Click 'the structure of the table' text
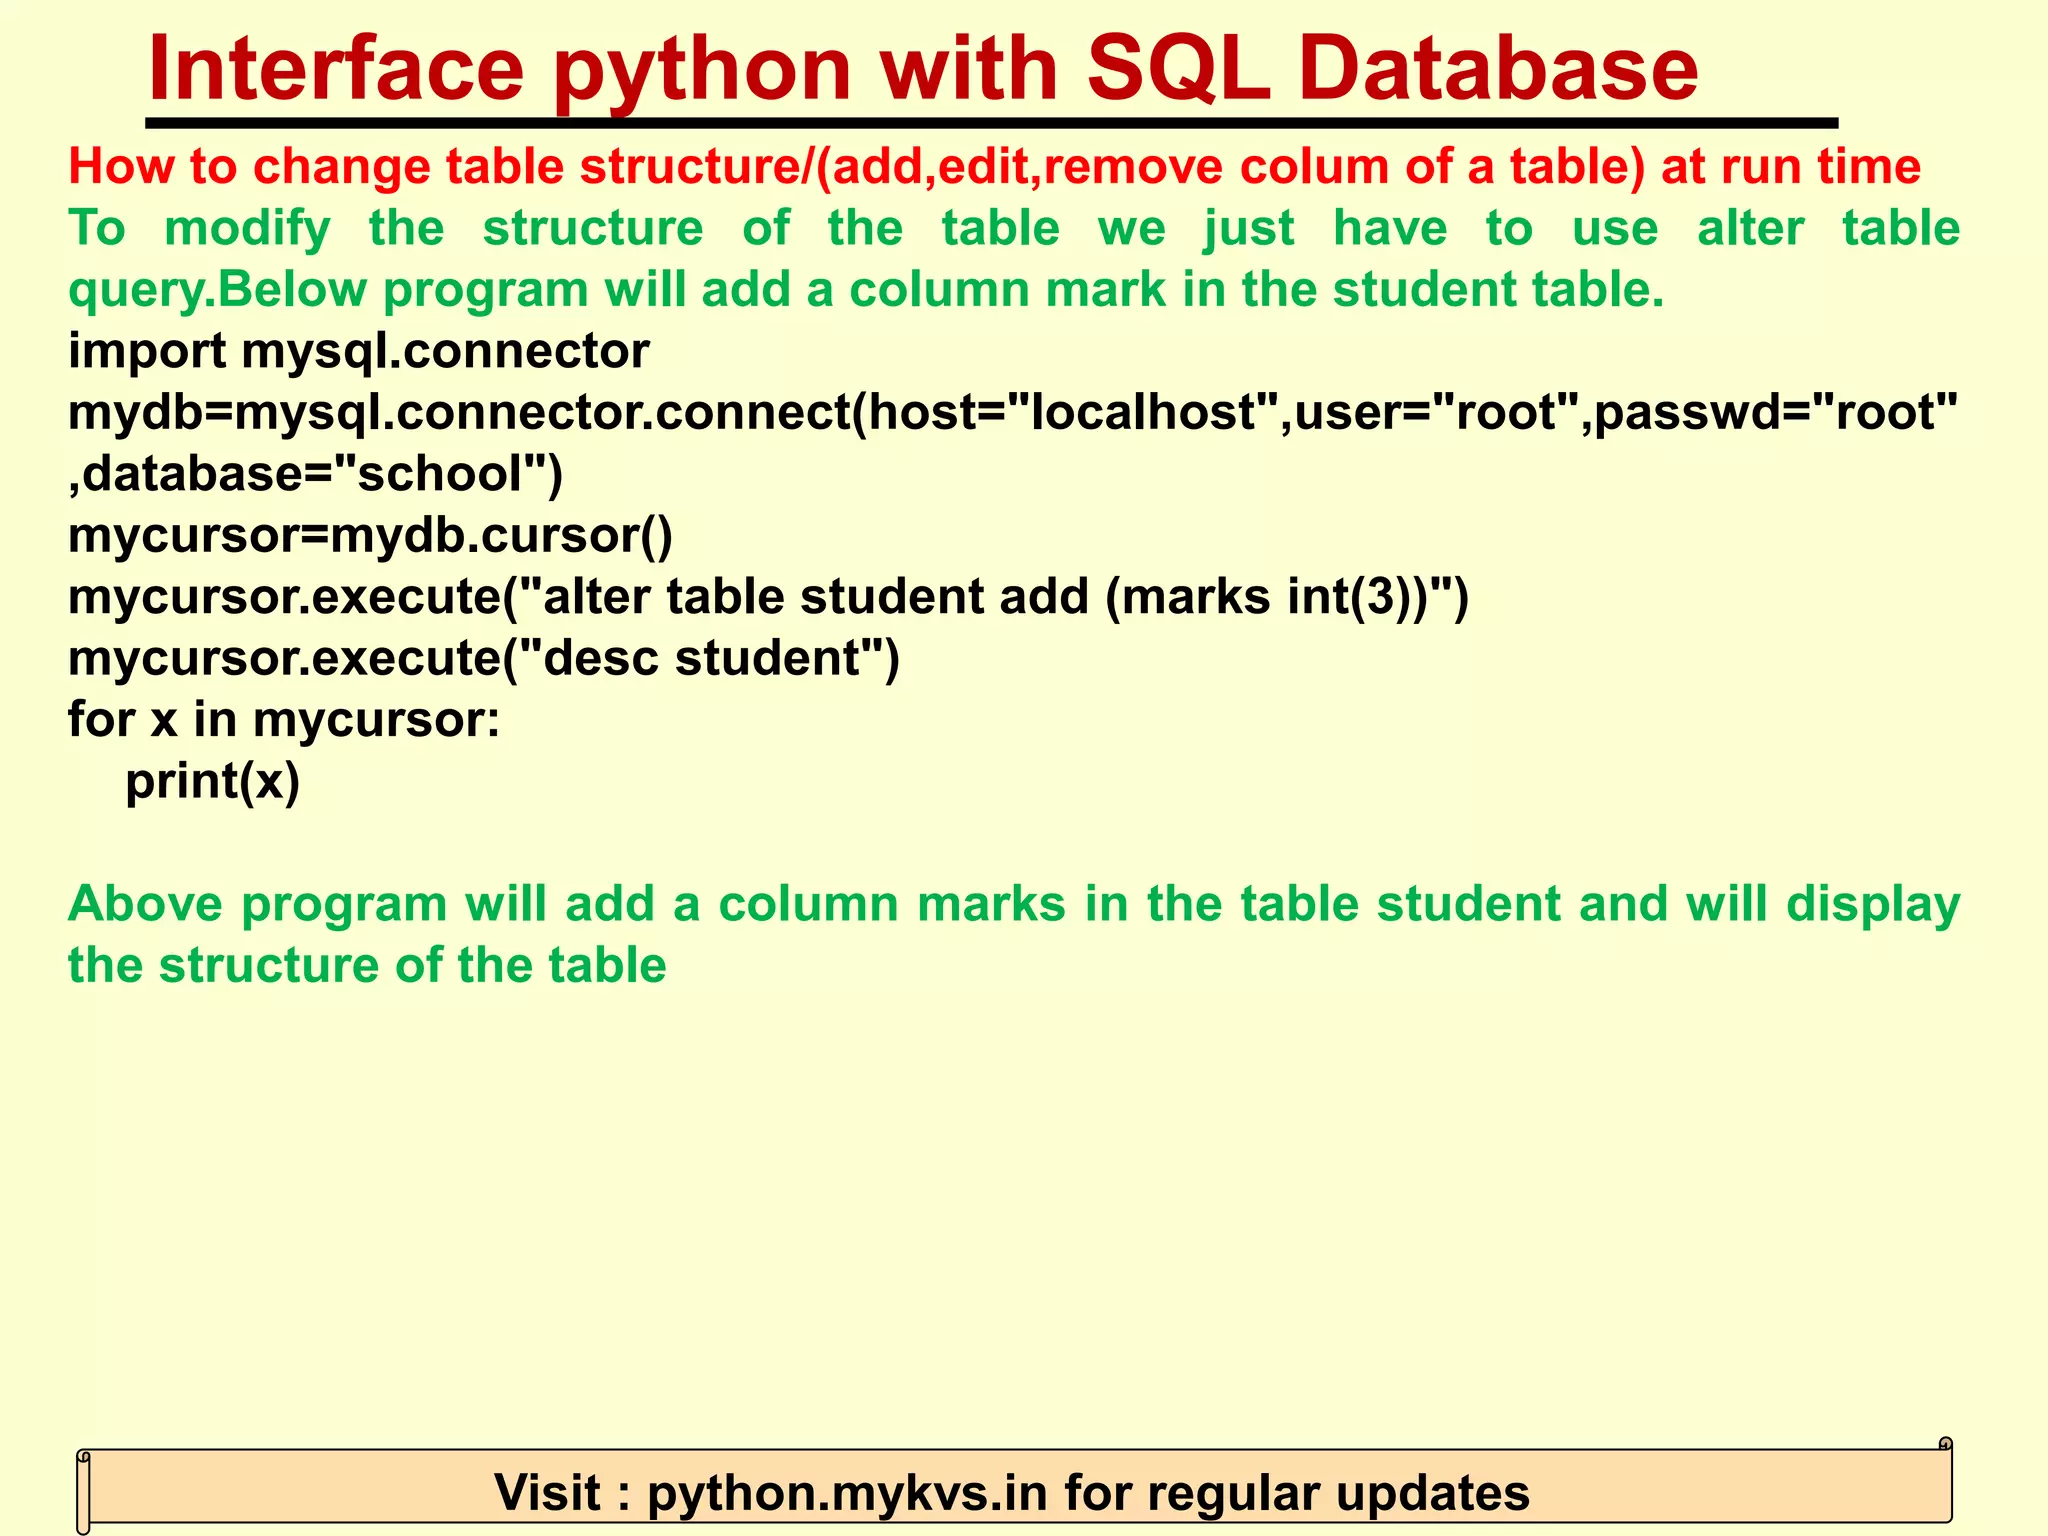Image resolution: width=2048 pixels, height=1536 pixels. [367, 965]
